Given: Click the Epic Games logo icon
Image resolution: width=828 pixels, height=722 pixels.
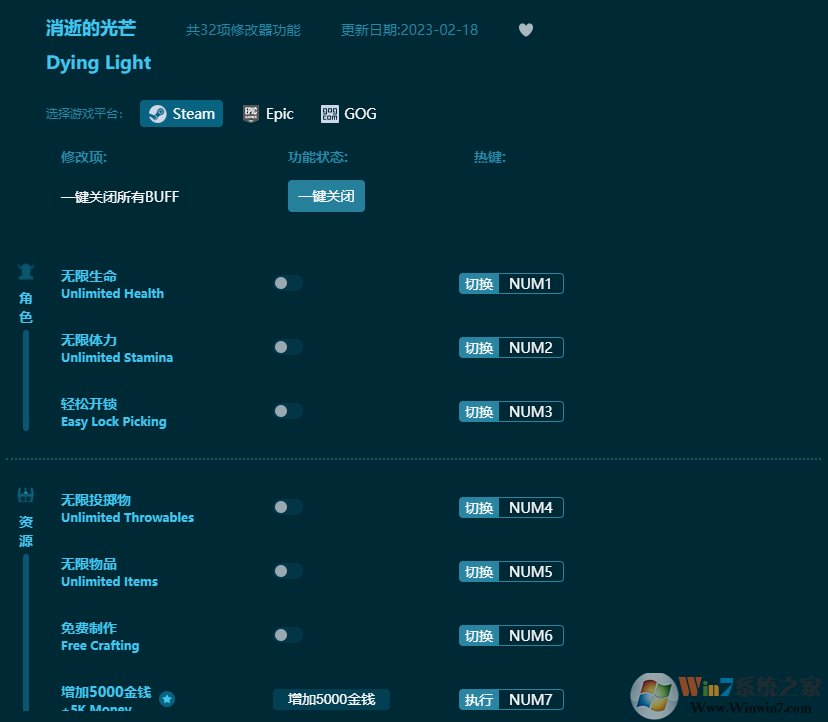Looking at the screenshot, I should pos(250,113).
